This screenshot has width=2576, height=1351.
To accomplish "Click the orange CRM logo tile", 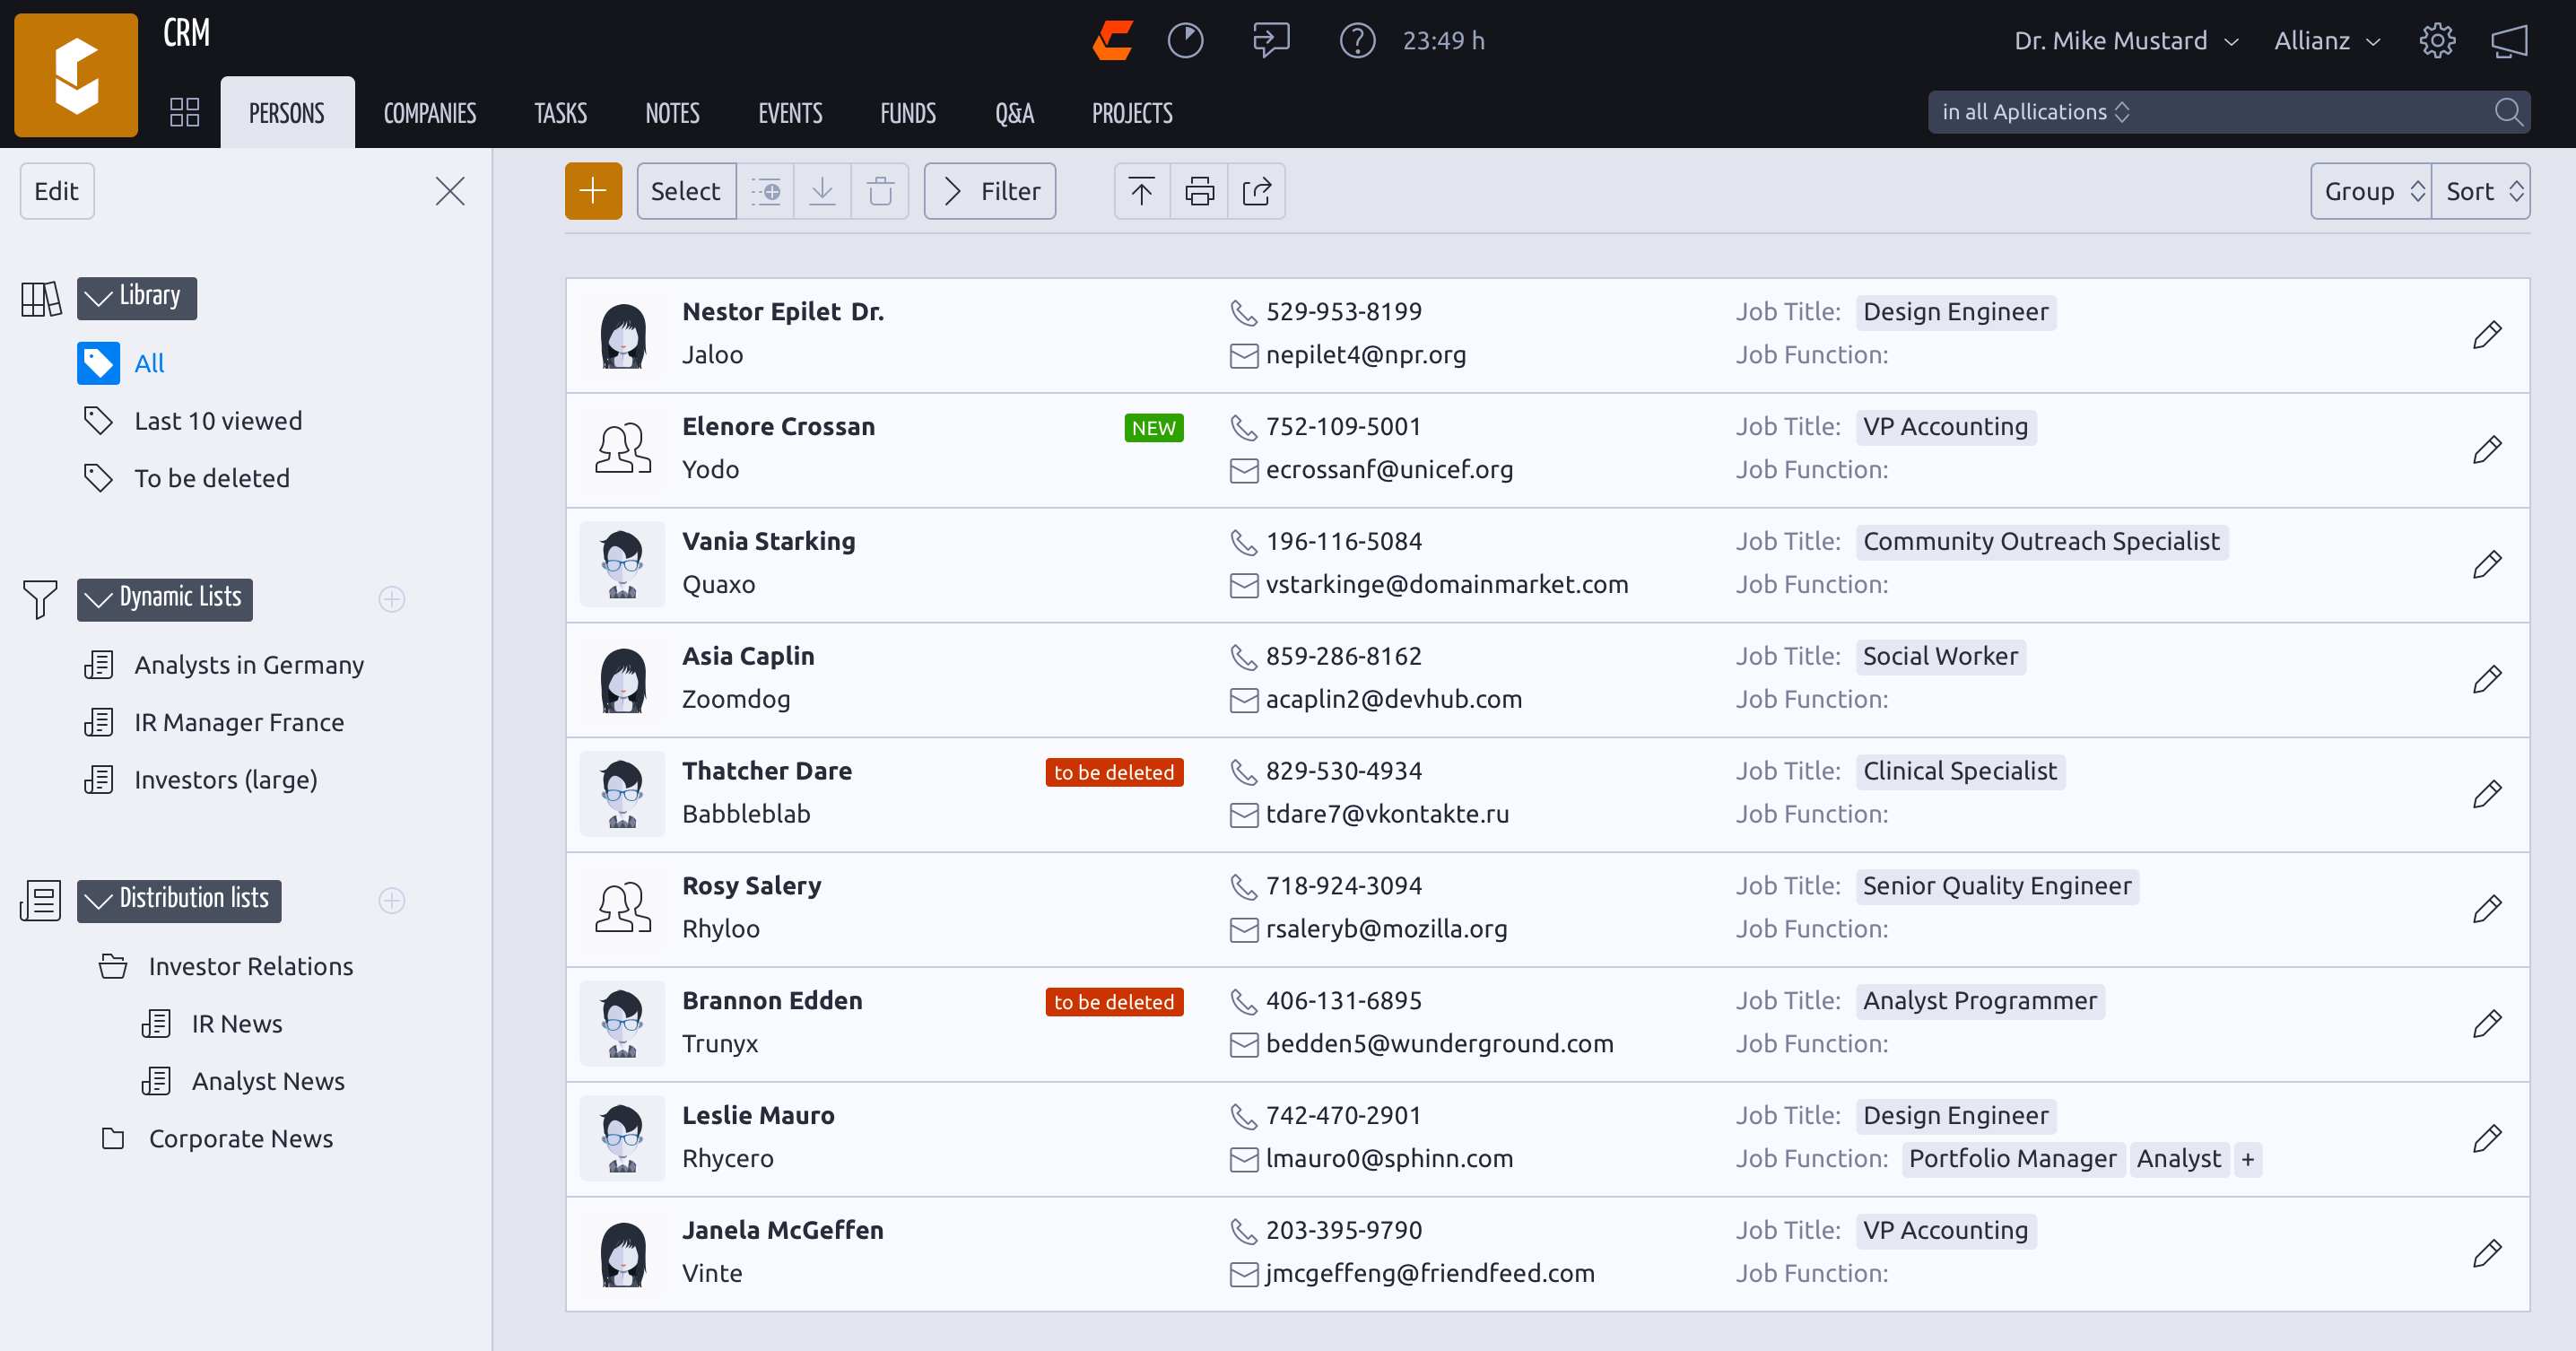I will point(76,75).
